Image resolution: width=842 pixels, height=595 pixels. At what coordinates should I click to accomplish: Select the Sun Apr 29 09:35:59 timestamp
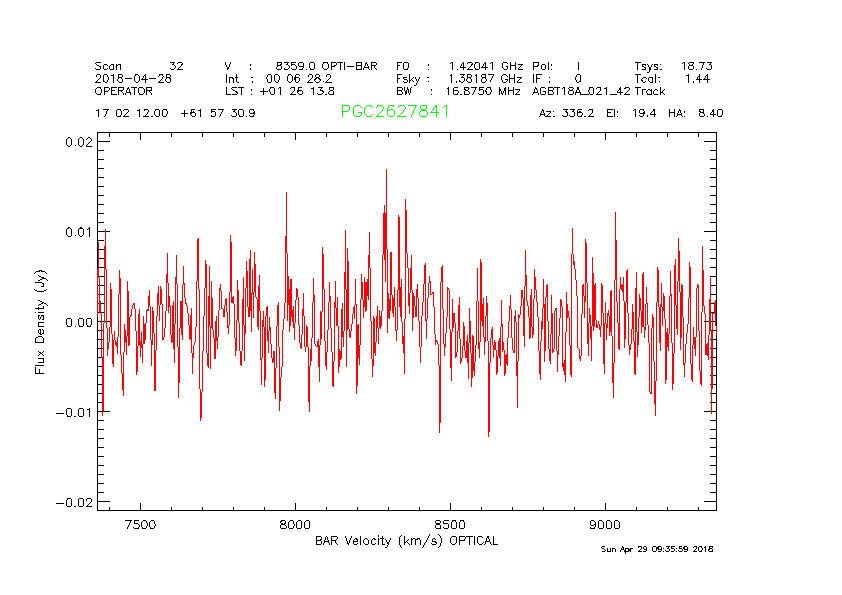(657, 549)
